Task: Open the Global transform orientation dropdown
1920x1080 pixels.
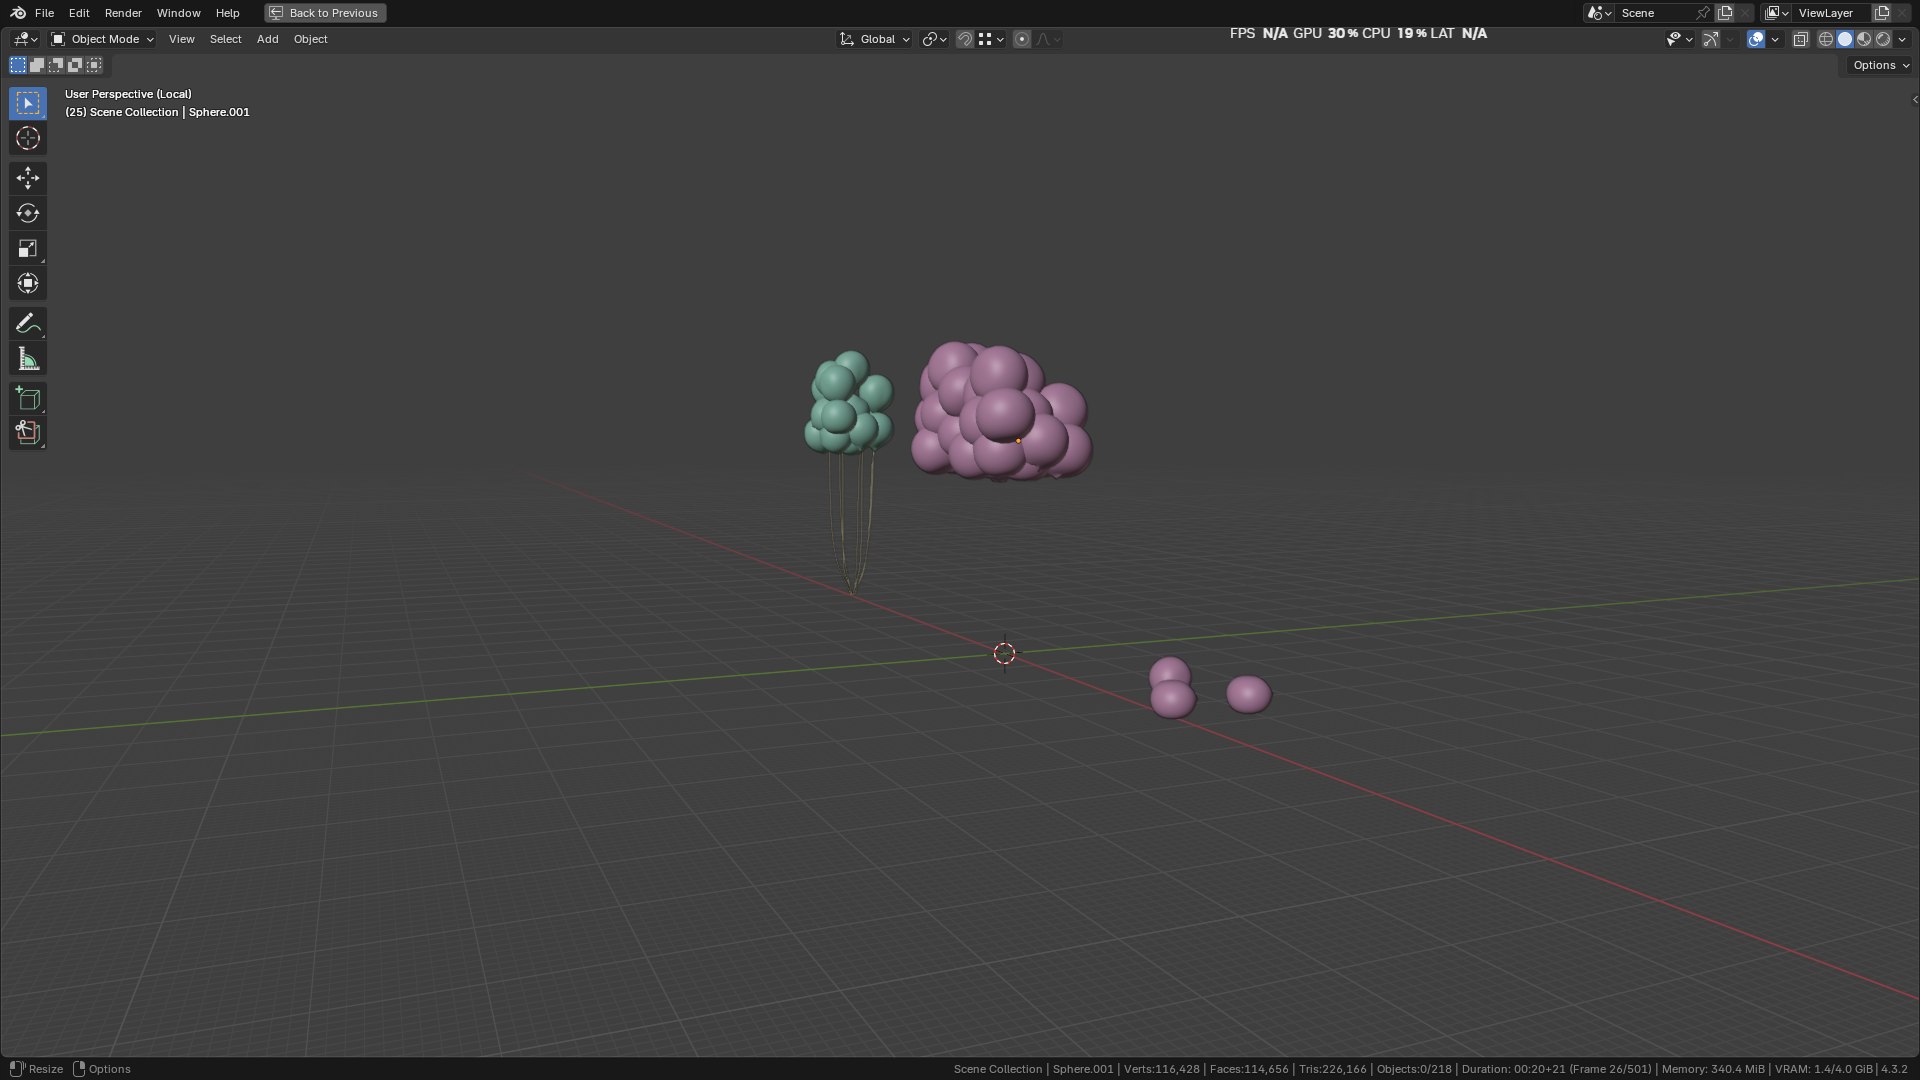Action: coord(875,39)
